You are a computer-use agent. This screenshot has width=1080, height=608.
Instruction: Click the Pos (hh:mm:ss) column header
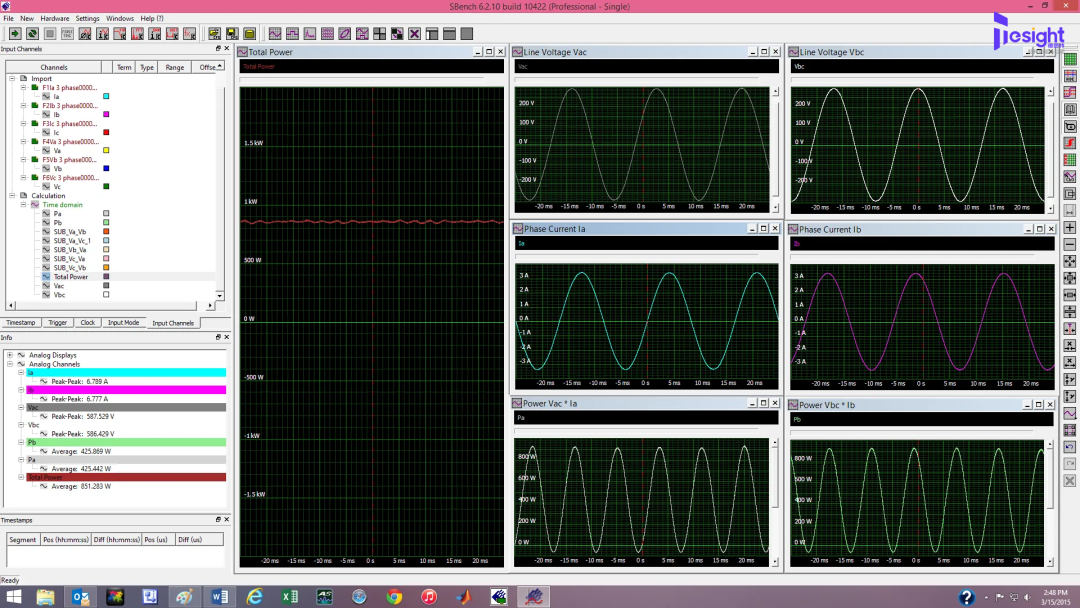pos(65,539)
